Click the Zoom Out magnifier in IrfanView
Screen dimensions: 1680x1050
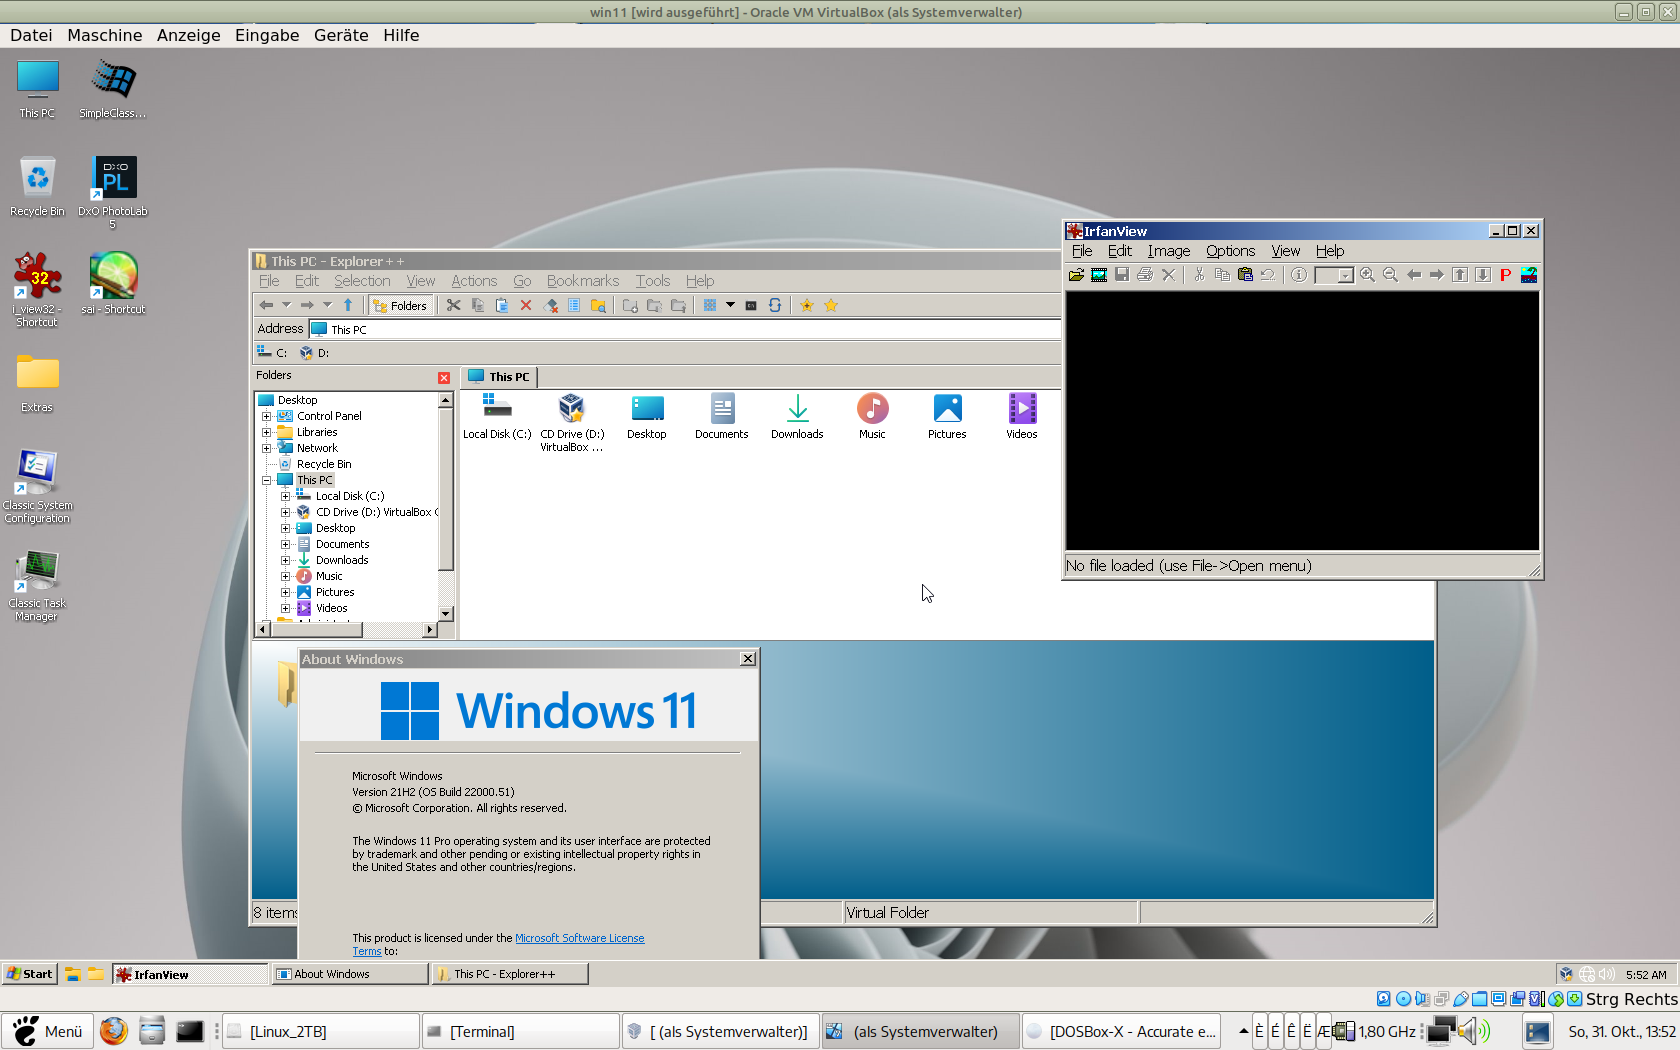click(1390, 275)
